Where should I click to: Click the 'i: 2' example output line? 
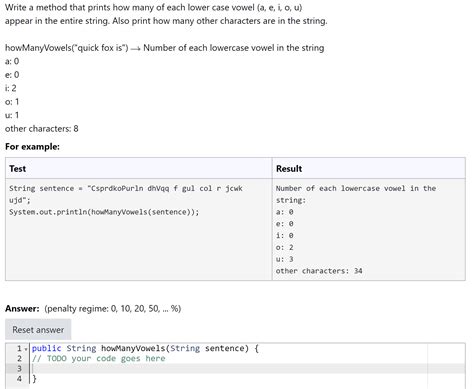tap(11, 88)
